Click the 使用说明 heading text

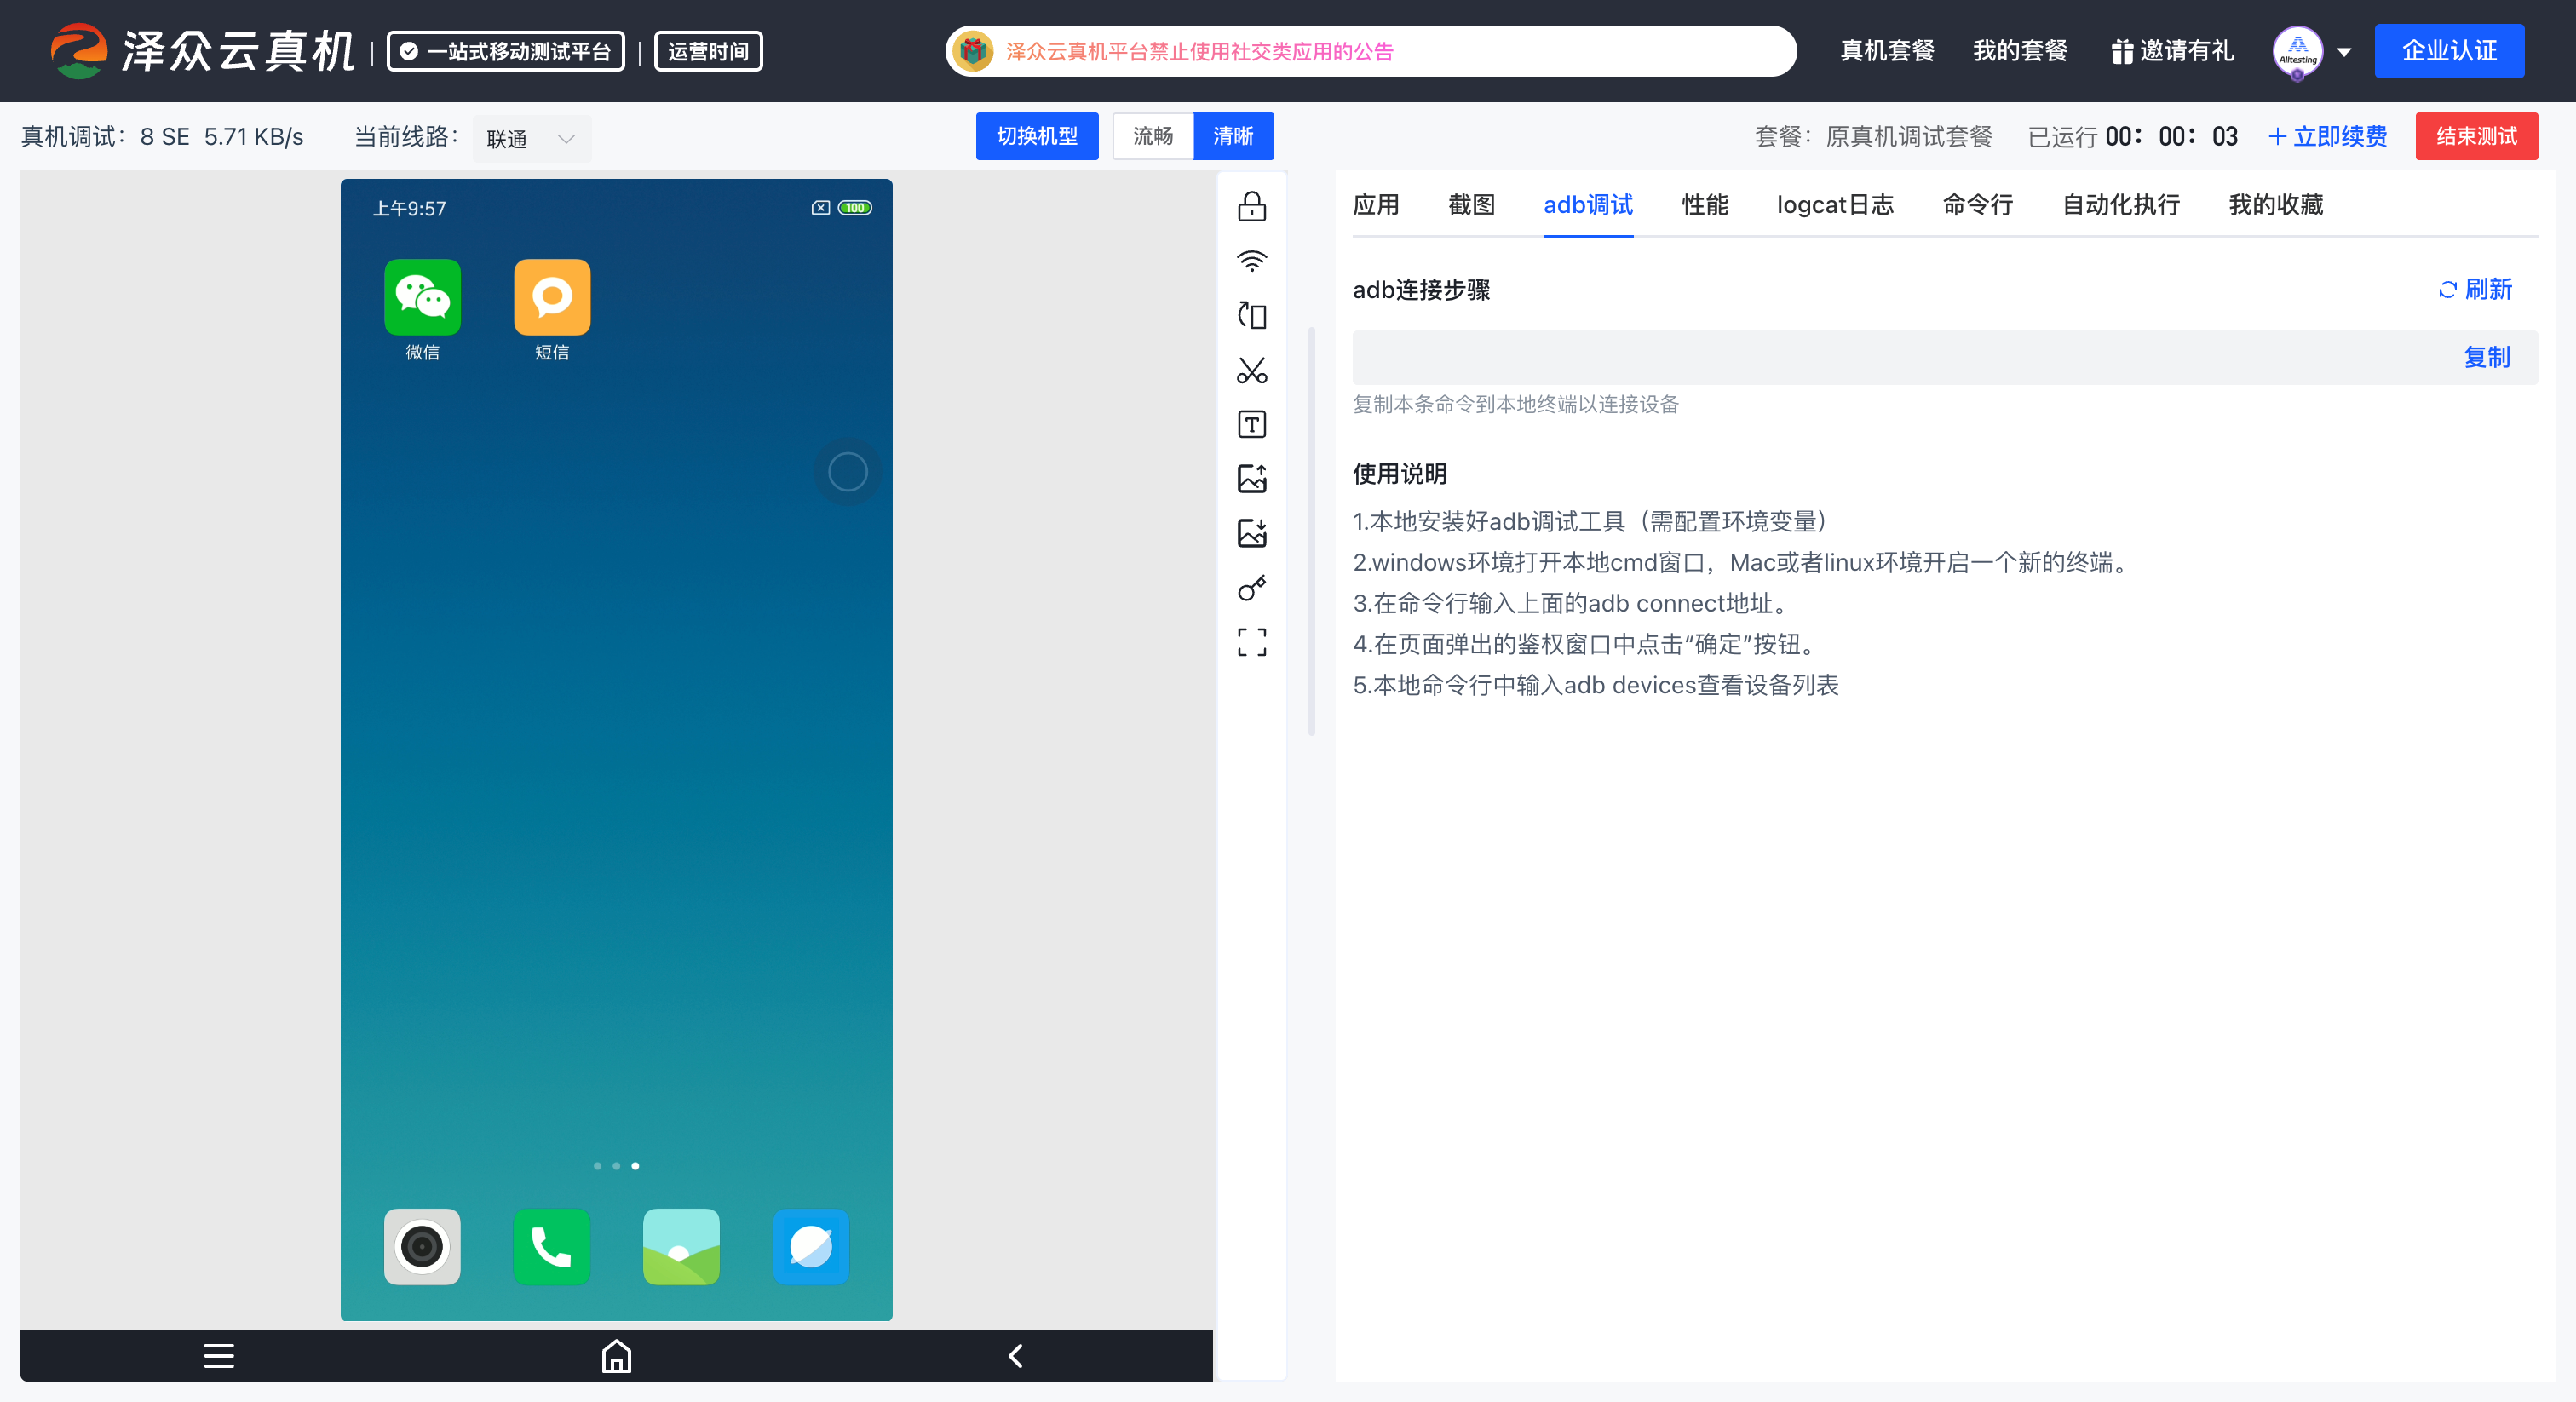click(x=1400, y=474)
